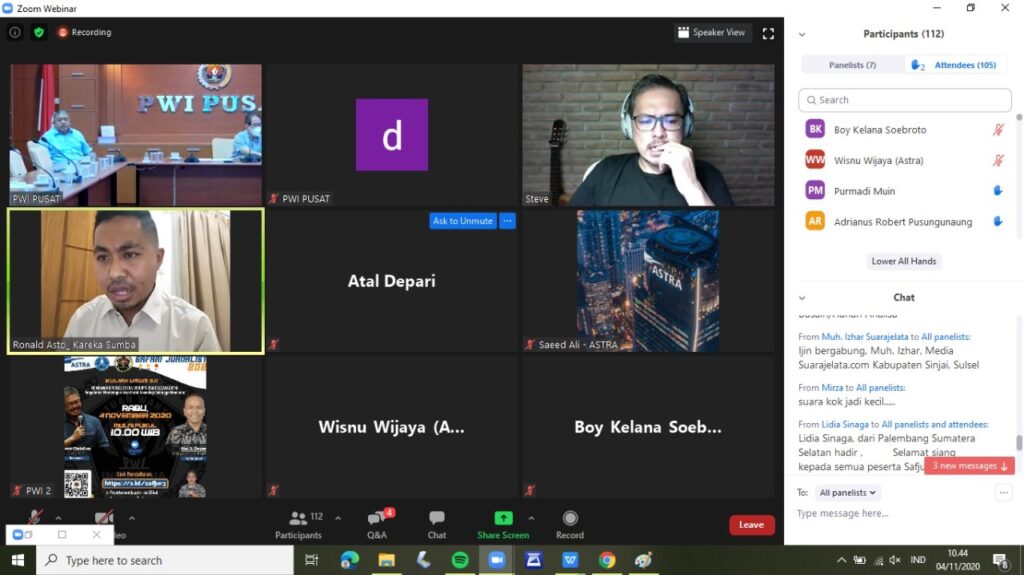Screen dimensions: 1024x575
Task: Open meeting information icon
Action: (14, 32)
